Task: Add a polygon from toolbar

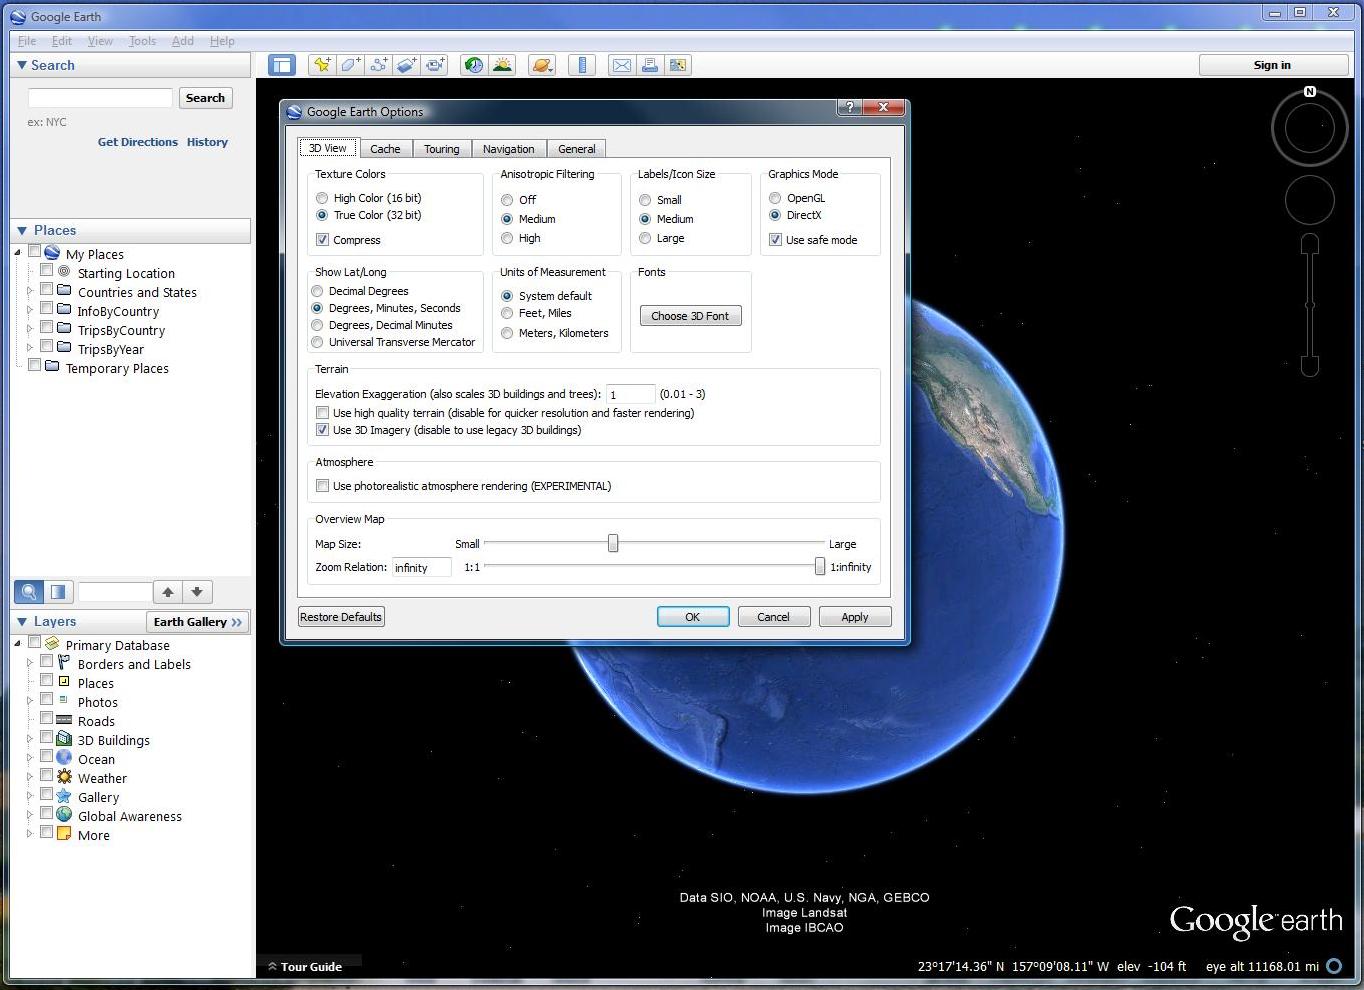Action: 350,65
